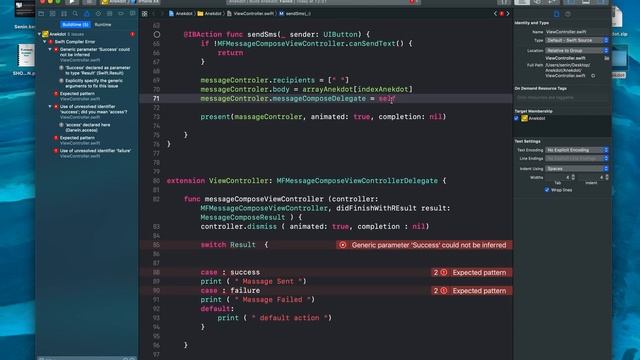Open the related items grid icon
The image size is (640, 360).
(144, 13)
